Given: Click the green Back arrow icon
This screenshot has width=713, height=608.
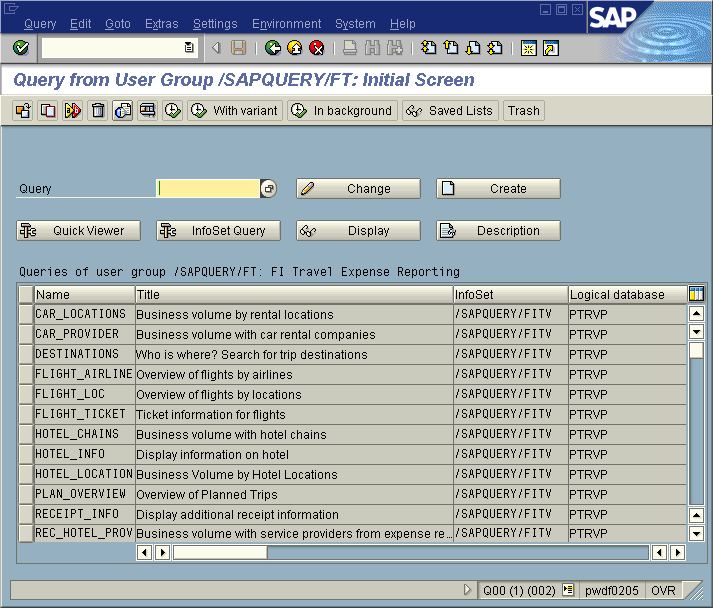Looking at the screenshot, I should coord(273,48).
